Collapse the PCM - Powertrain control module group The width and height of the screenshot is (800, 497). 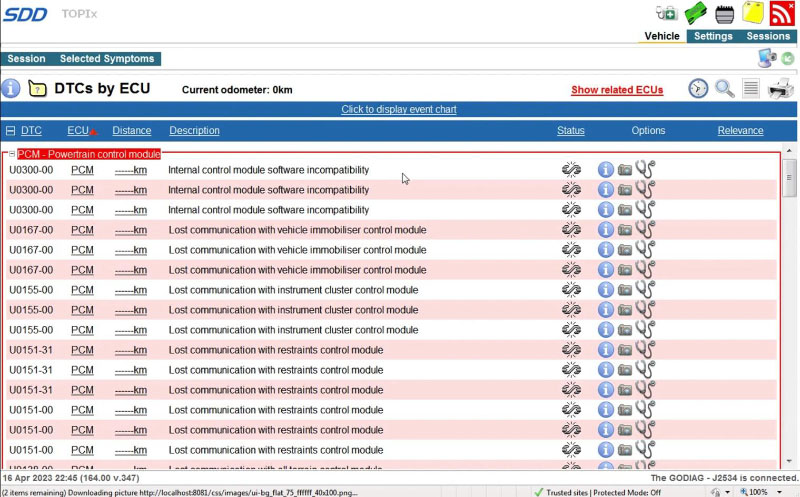pos(12,154)
